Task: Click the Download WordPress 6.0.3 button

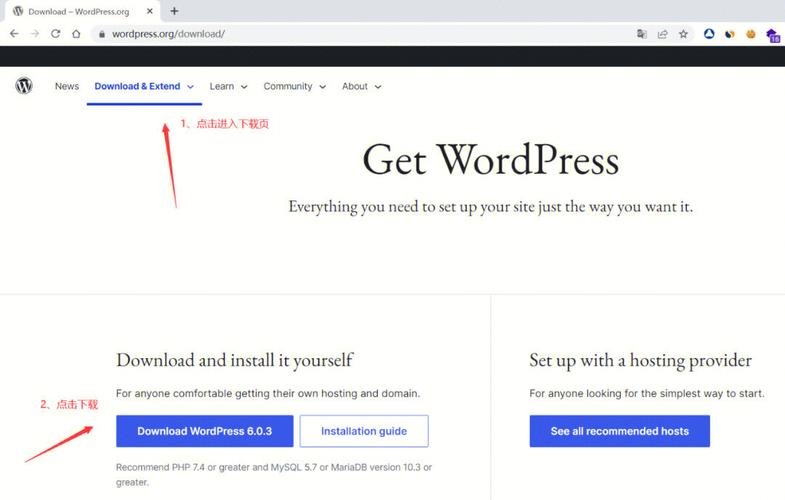Action: coord(205,431)
